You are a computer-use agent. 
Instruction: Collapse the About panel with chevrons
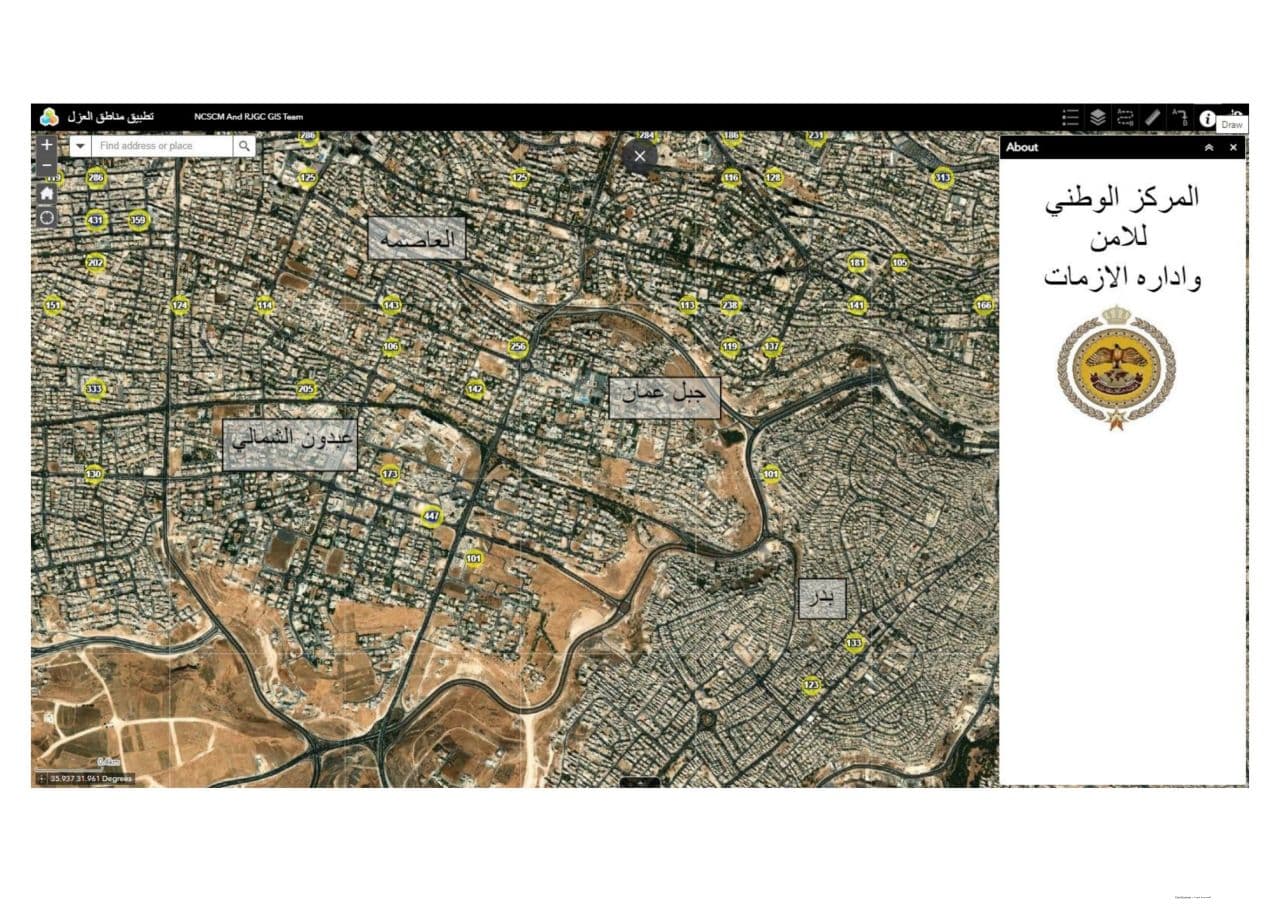pyautogui.click(x=1208, y=147)
